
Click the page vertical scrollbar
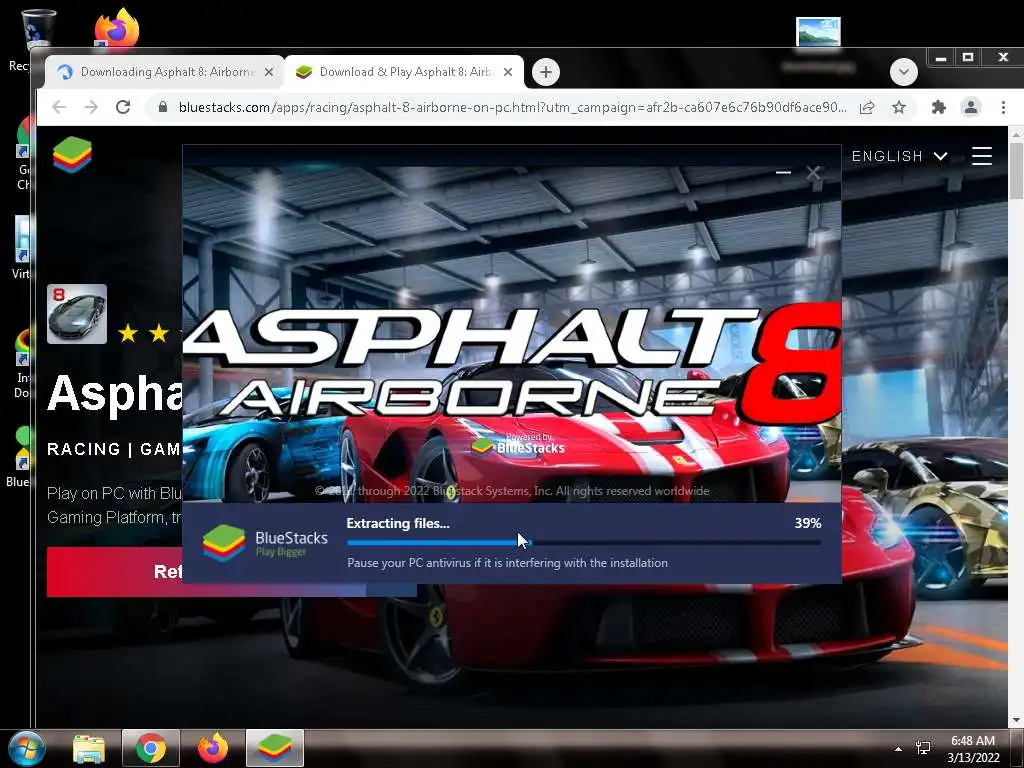pos(1016,170)
